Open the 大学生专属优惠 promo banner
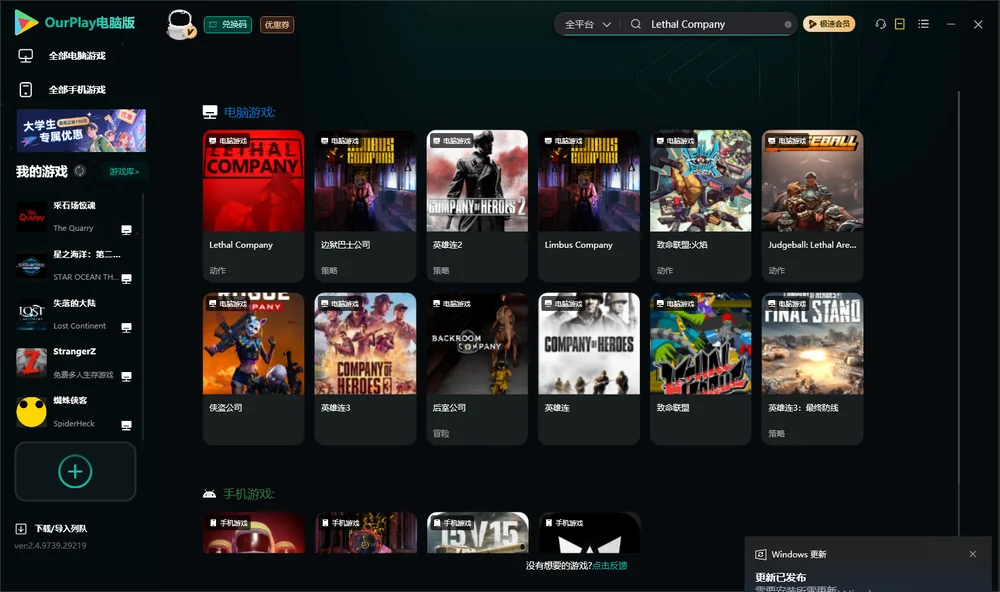 [81, 131]
